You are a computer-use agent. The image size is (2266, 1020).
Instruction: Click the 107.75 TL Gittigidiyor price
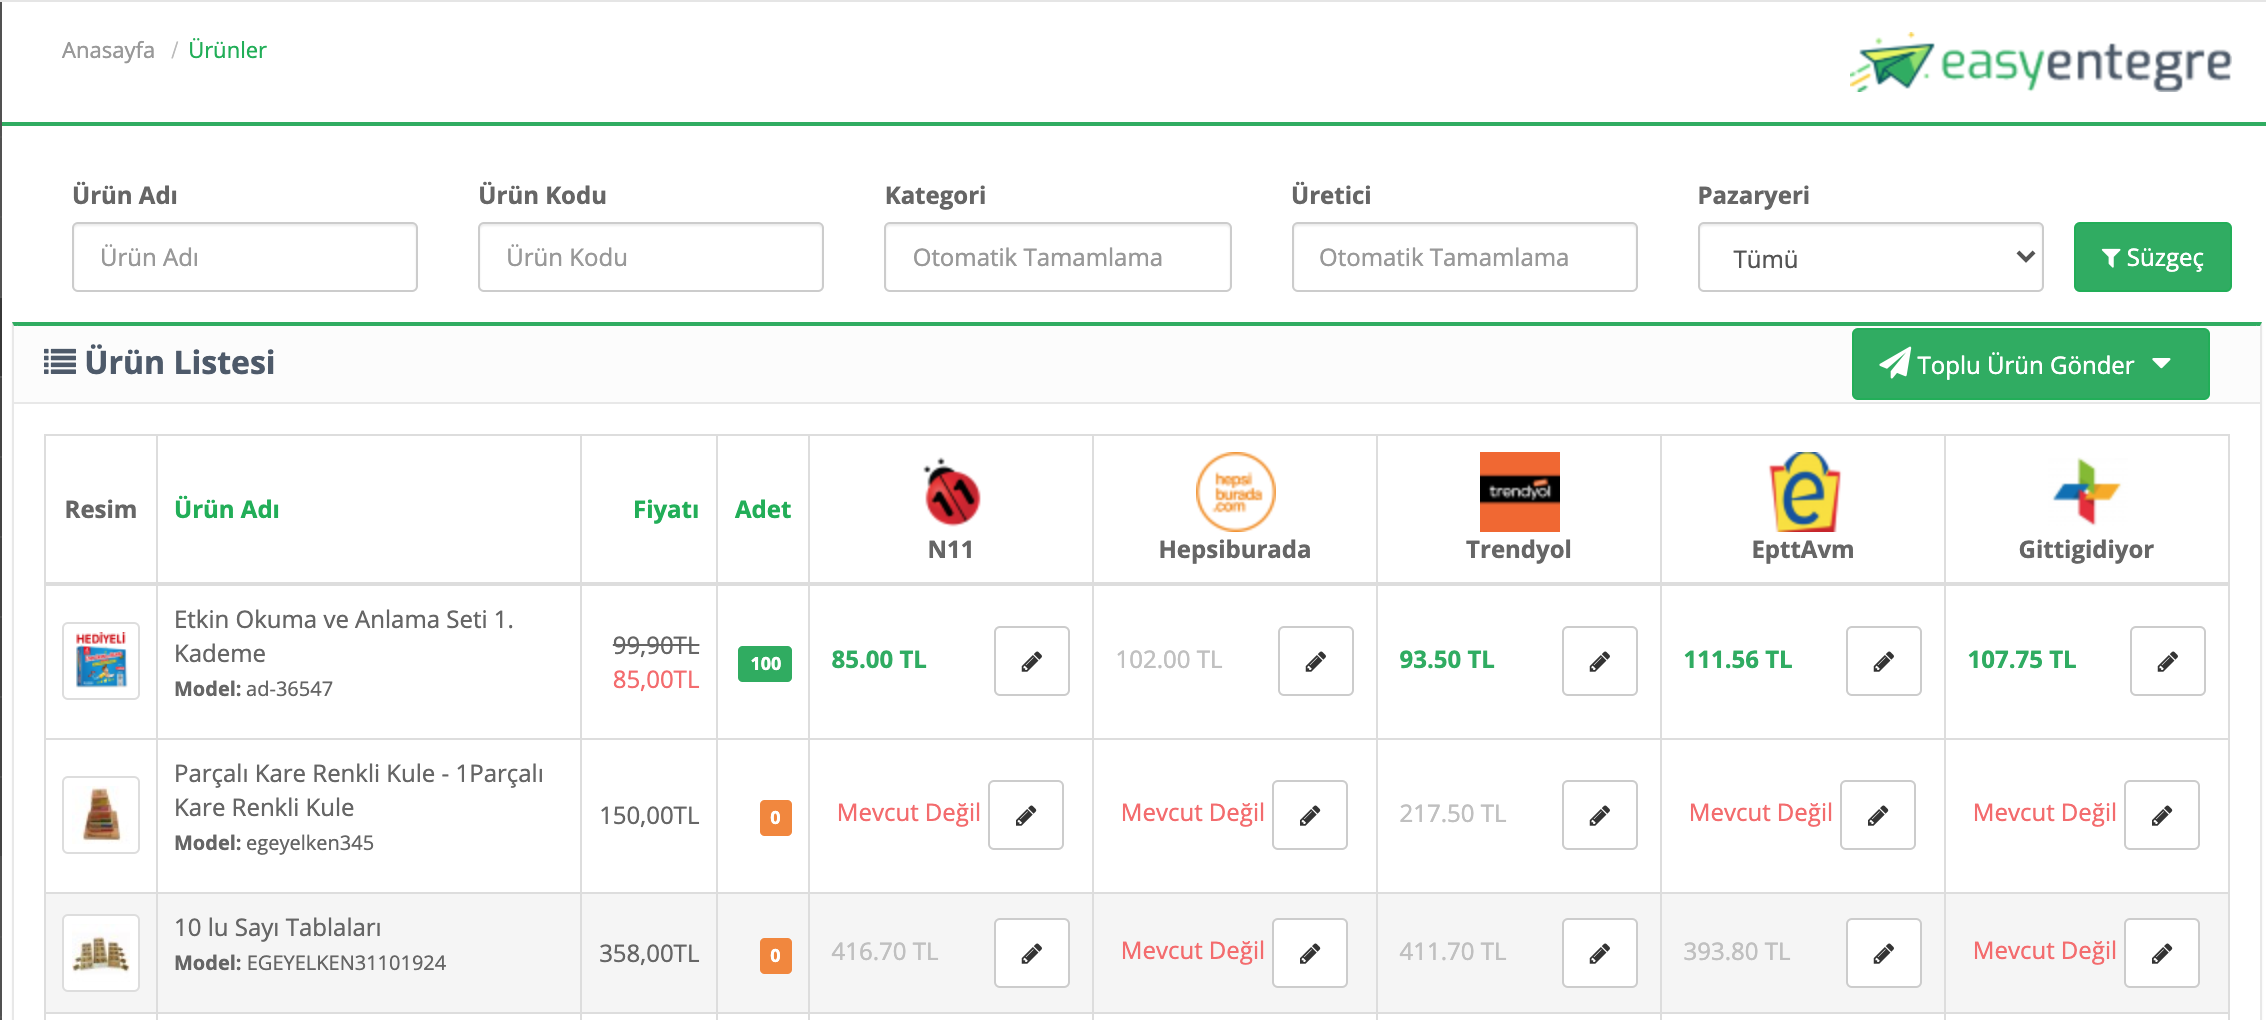pyautogui.click(x=2022, y=660)
